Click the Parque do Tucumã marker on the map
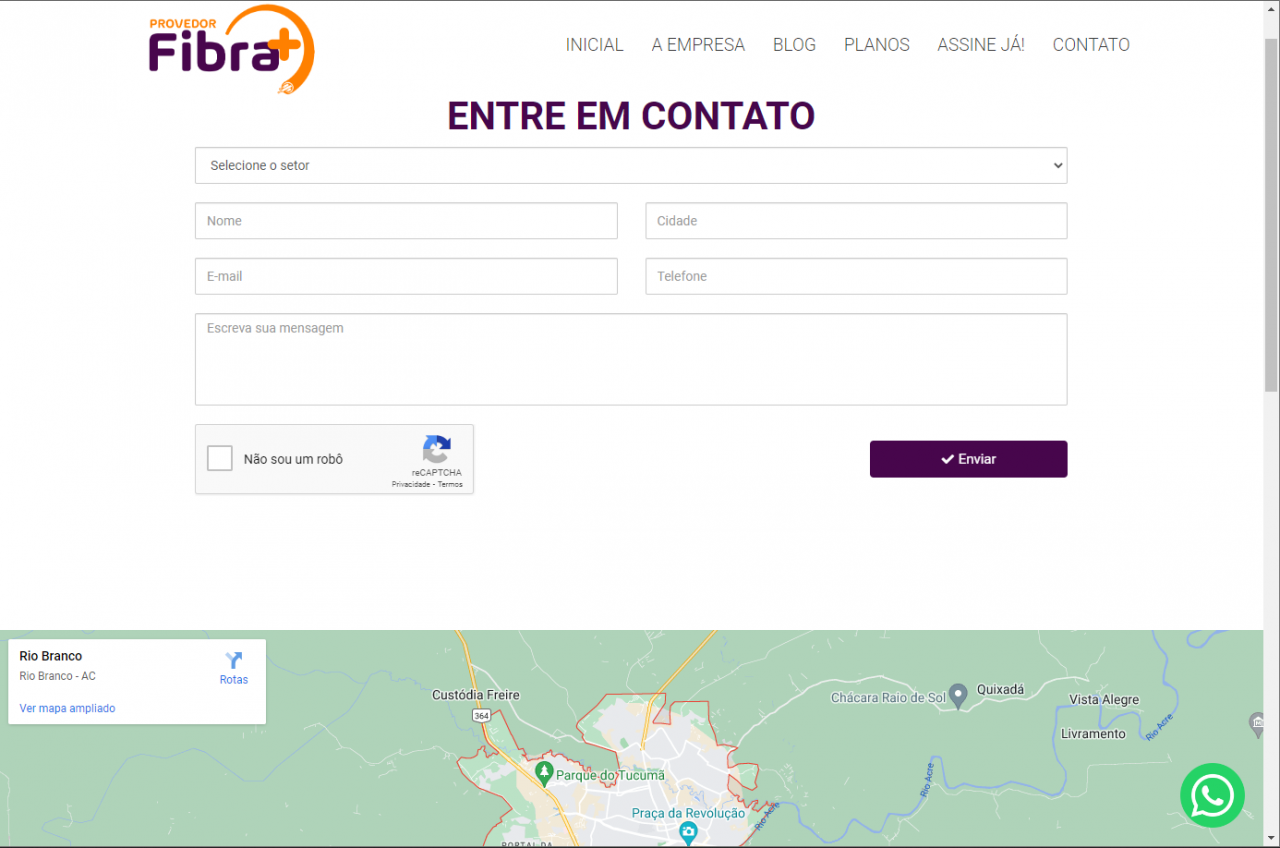 (x=545, y=773)
